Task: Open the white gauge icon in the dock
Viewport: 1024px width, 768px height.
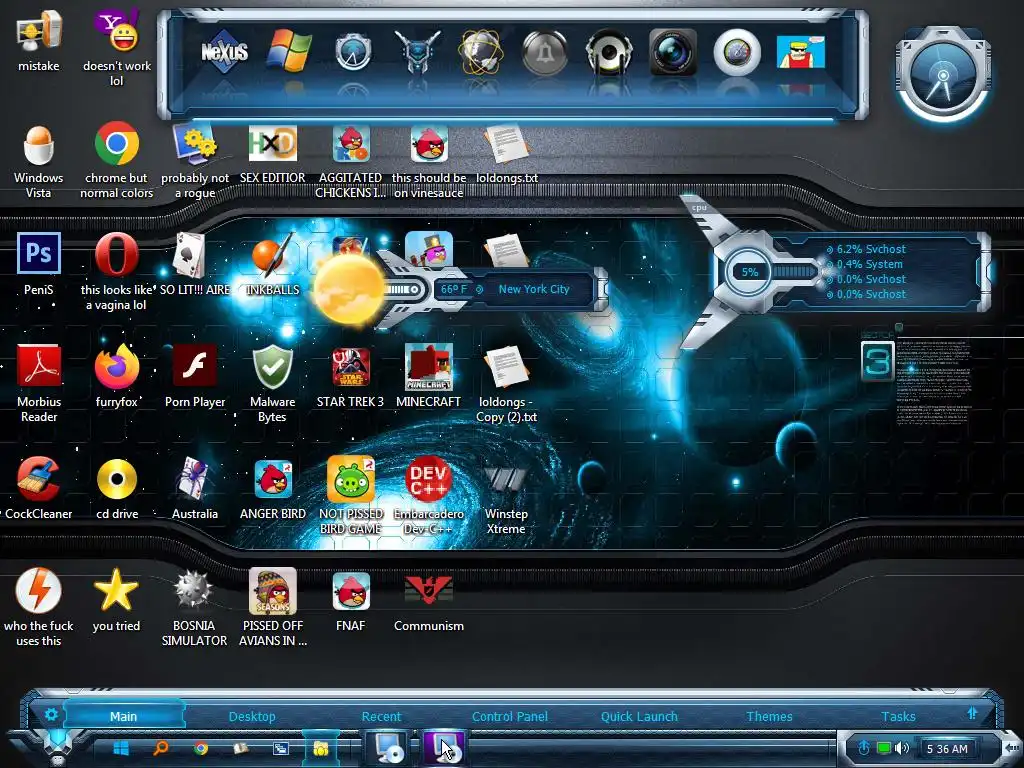Action: [737, 52]
